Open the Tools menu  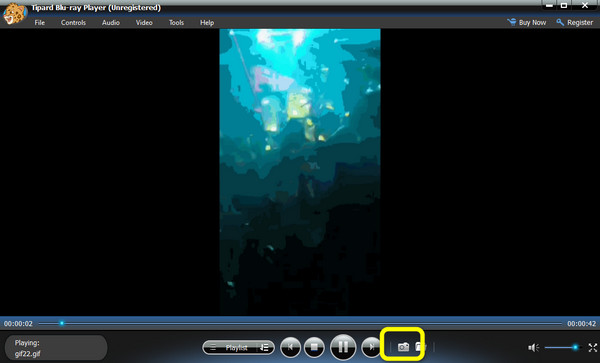176,23
